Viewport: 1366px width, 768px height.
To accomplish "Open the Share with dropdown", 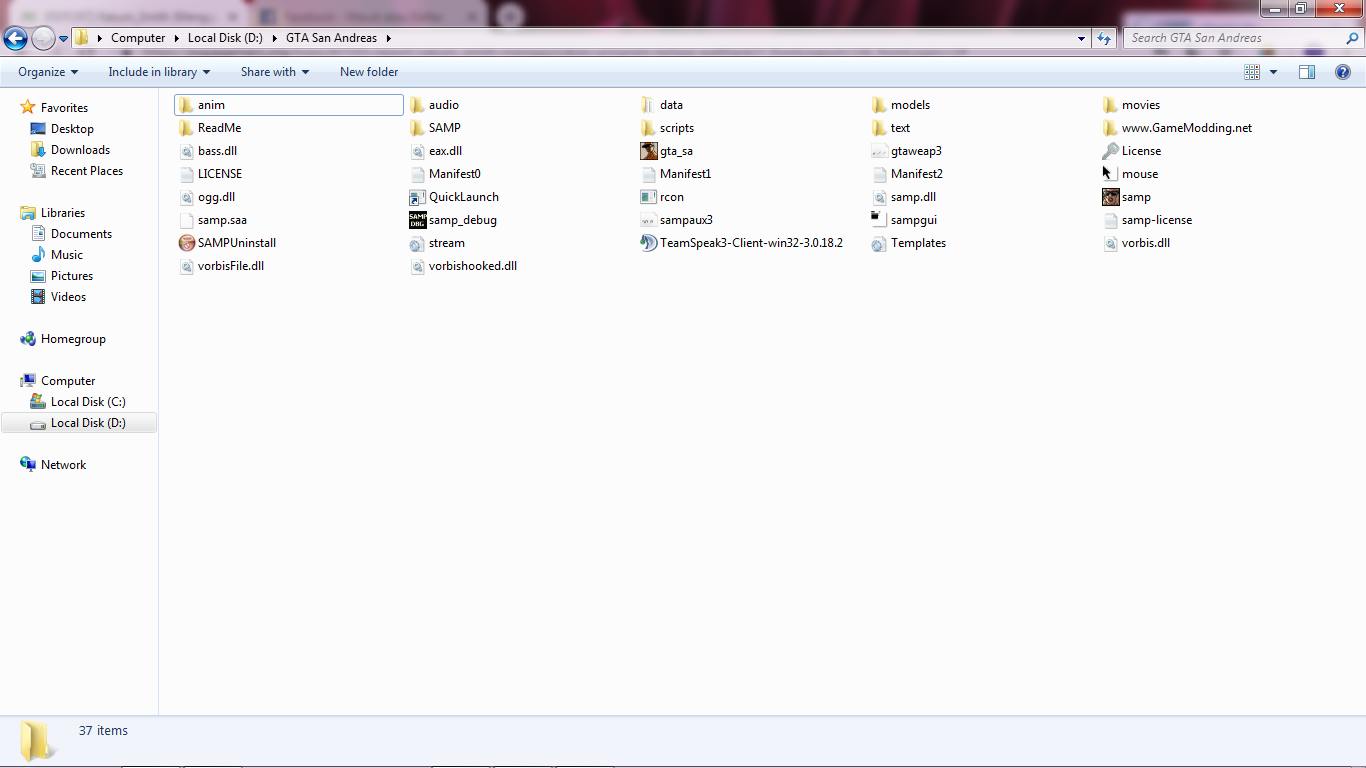I will coord(275,72).
